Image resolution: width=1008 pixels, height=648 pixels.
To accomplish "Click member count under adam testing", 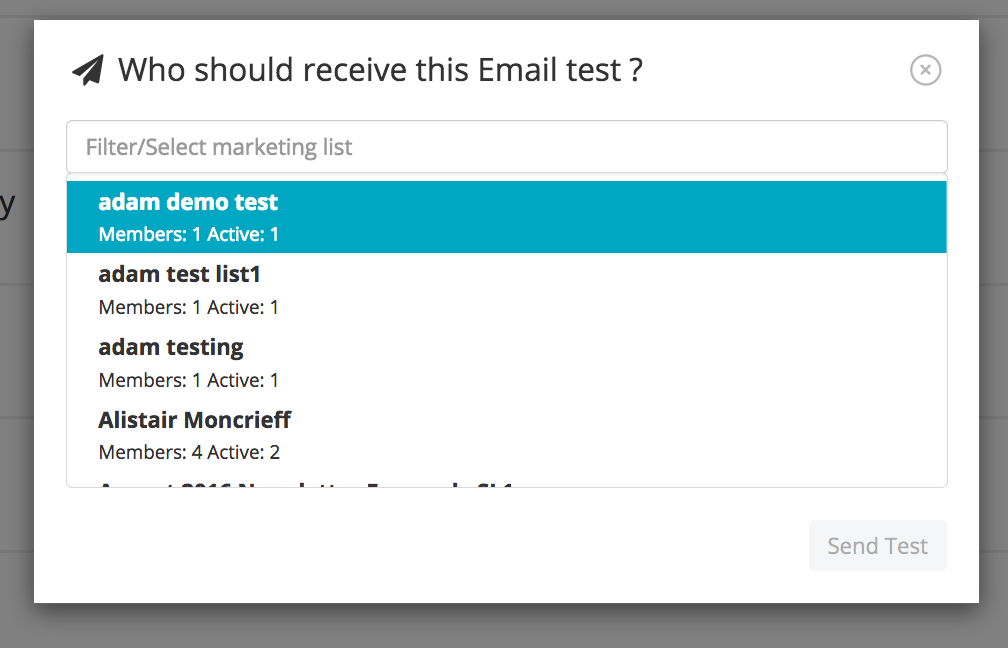I will click(189, 380).
